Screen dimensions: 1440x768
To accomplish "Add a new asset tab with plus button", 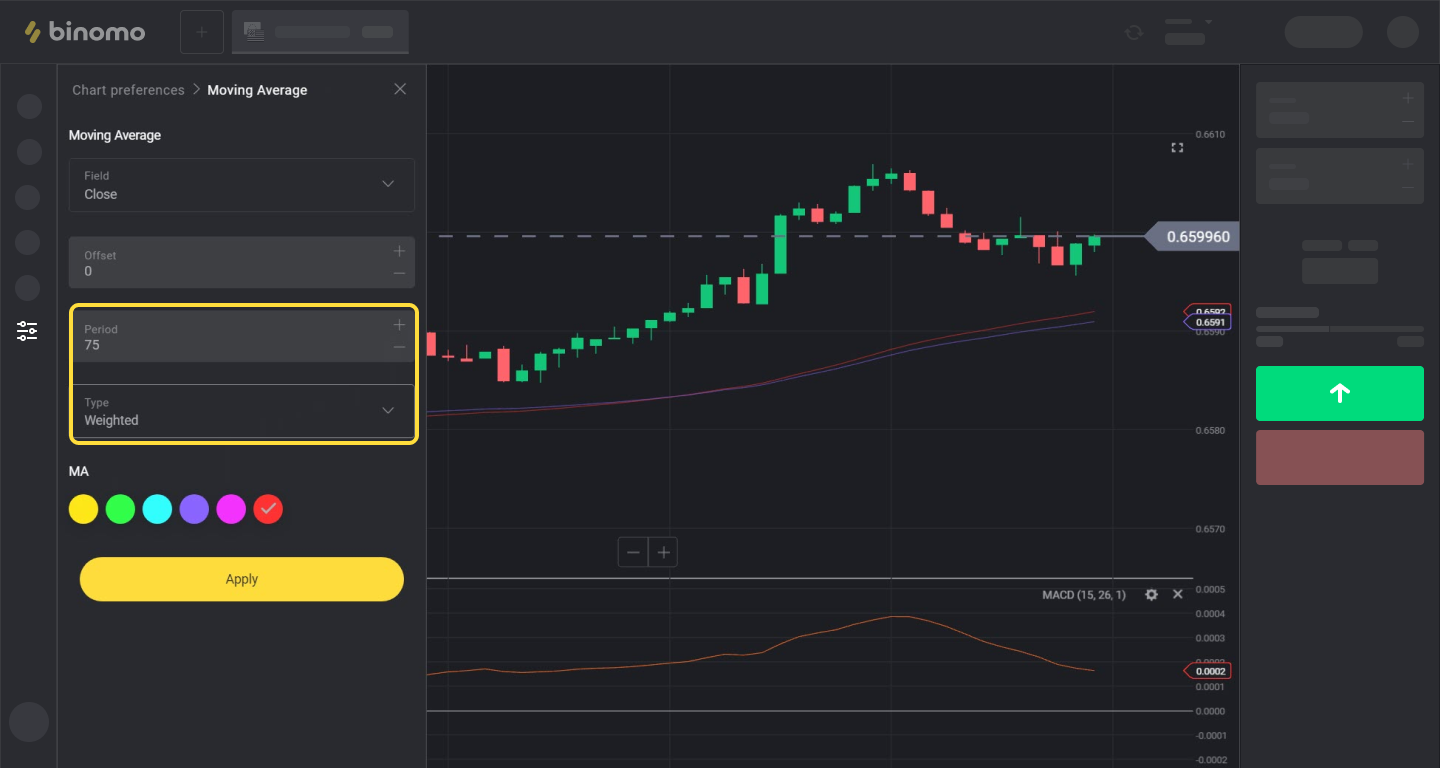I will pyautogui.click(x=201, y=32).
